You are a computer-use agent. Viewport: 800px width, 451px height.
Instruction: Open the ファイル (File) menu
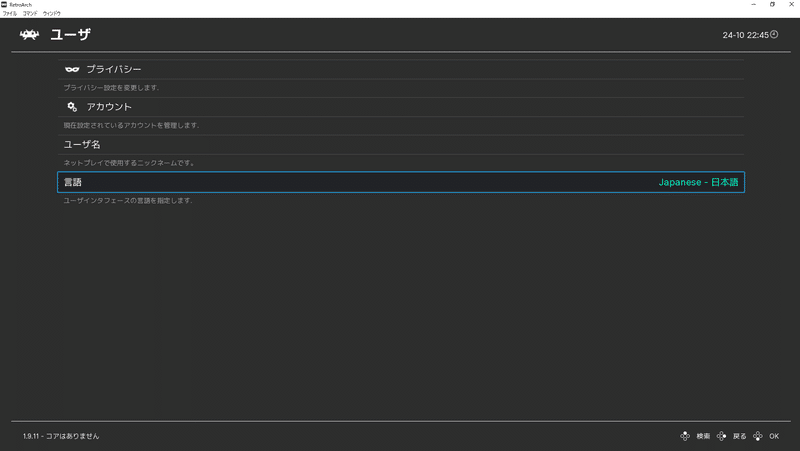[x=10, y=13]
